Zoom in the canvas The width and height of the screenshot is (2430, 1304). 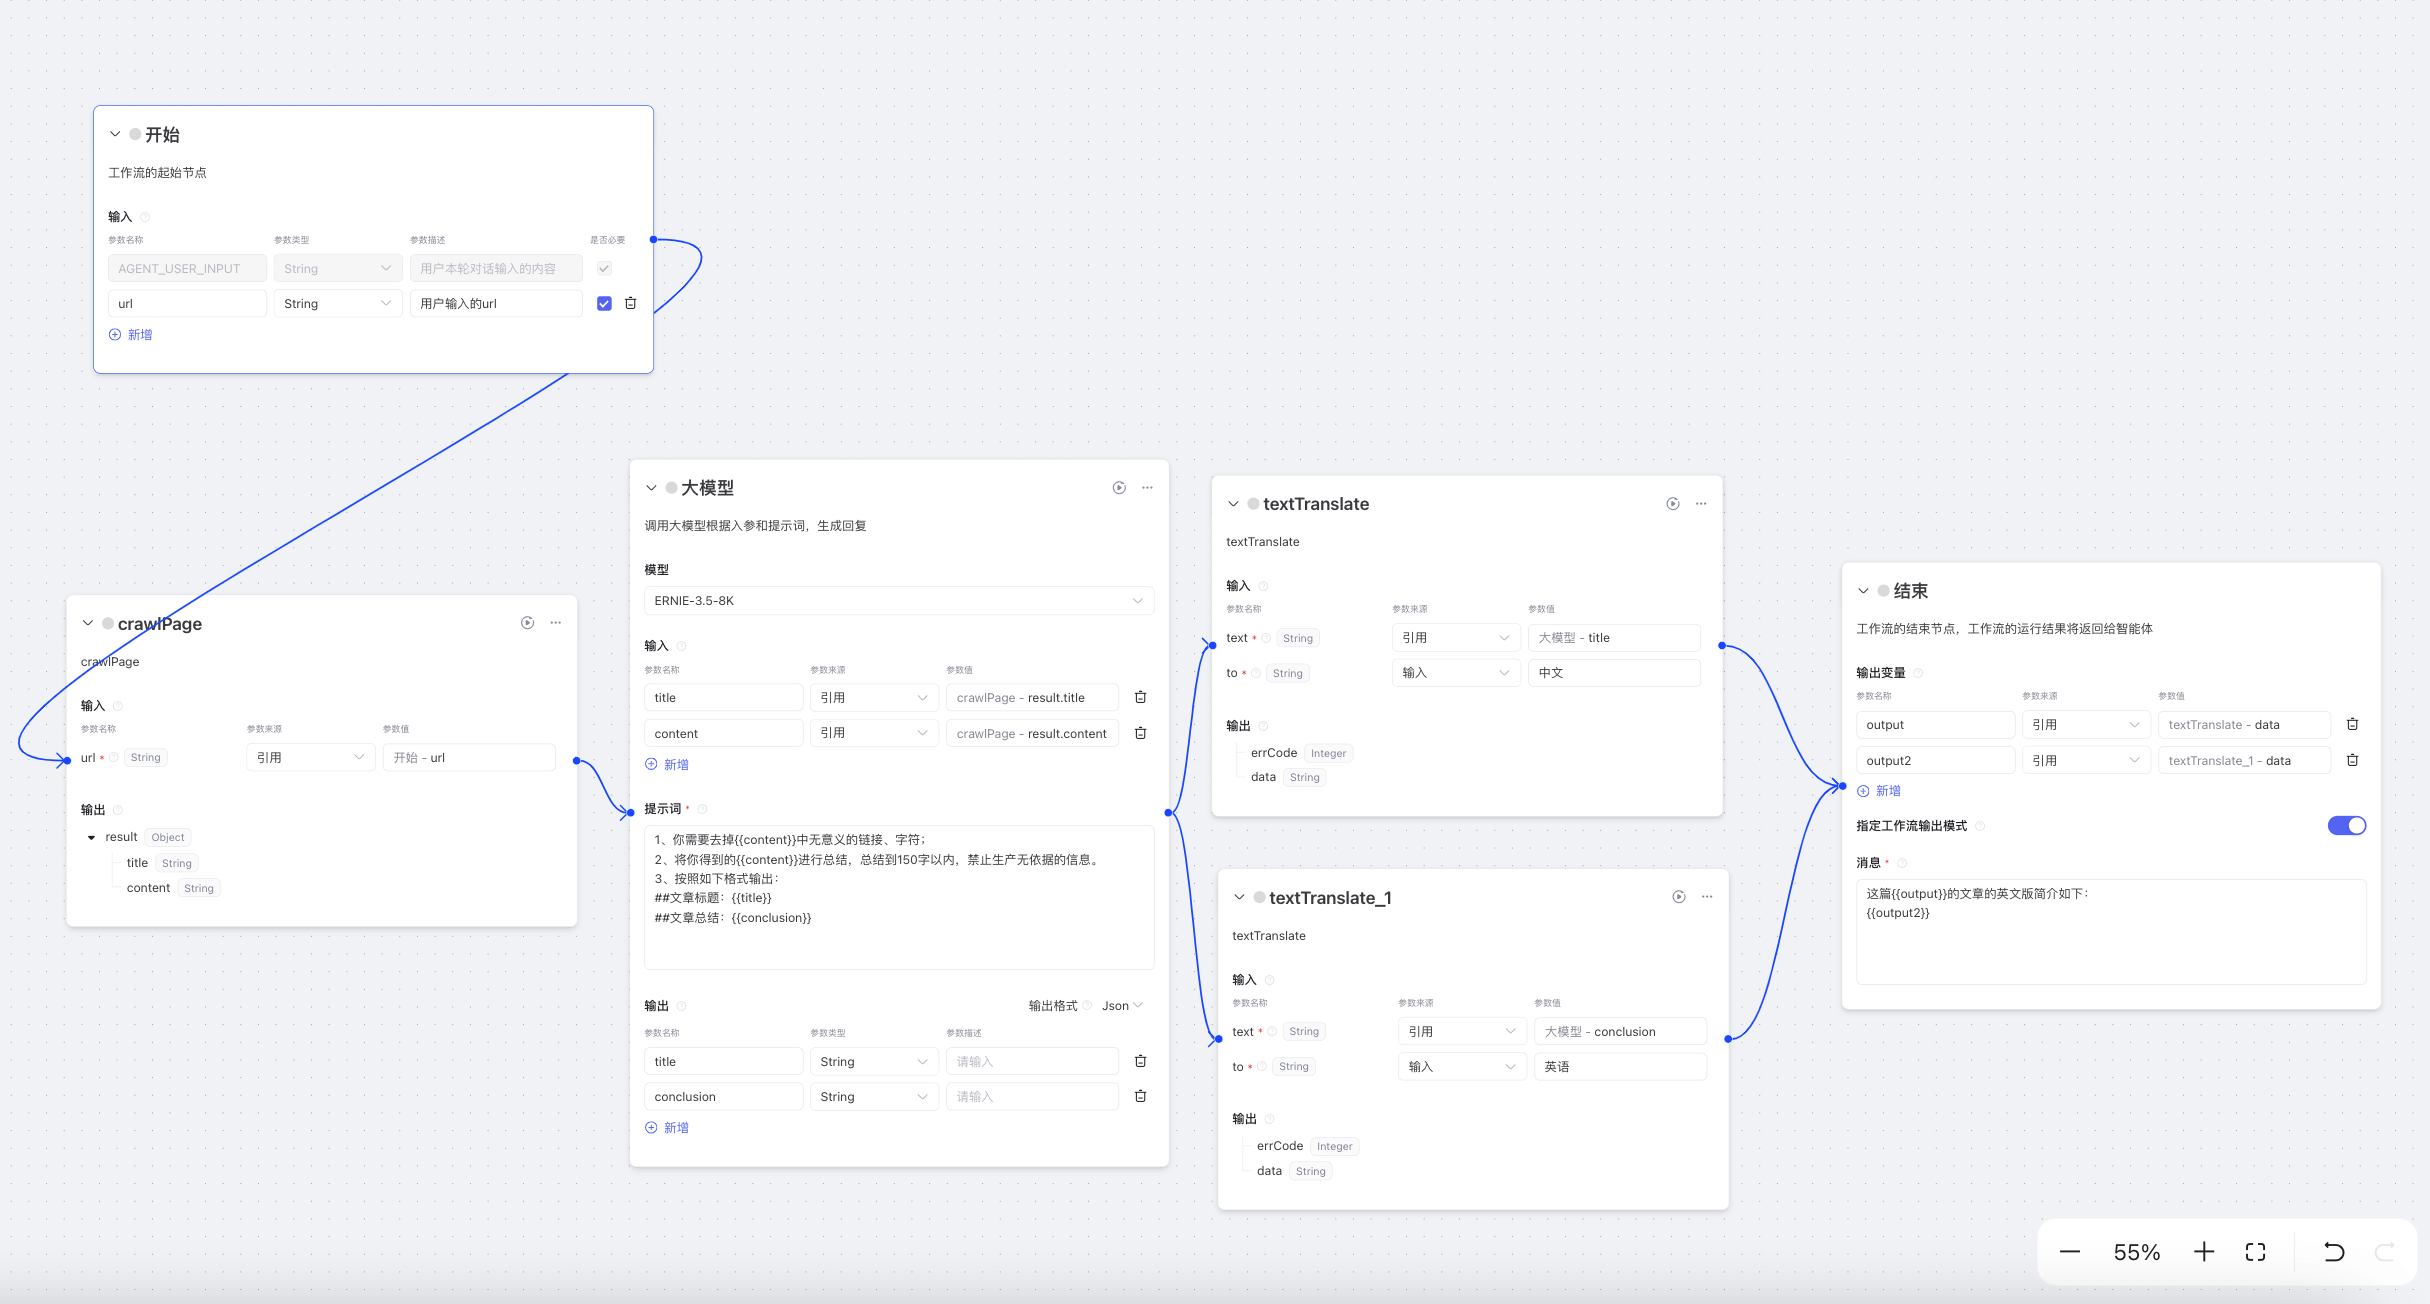(x=2204, y=1252)
